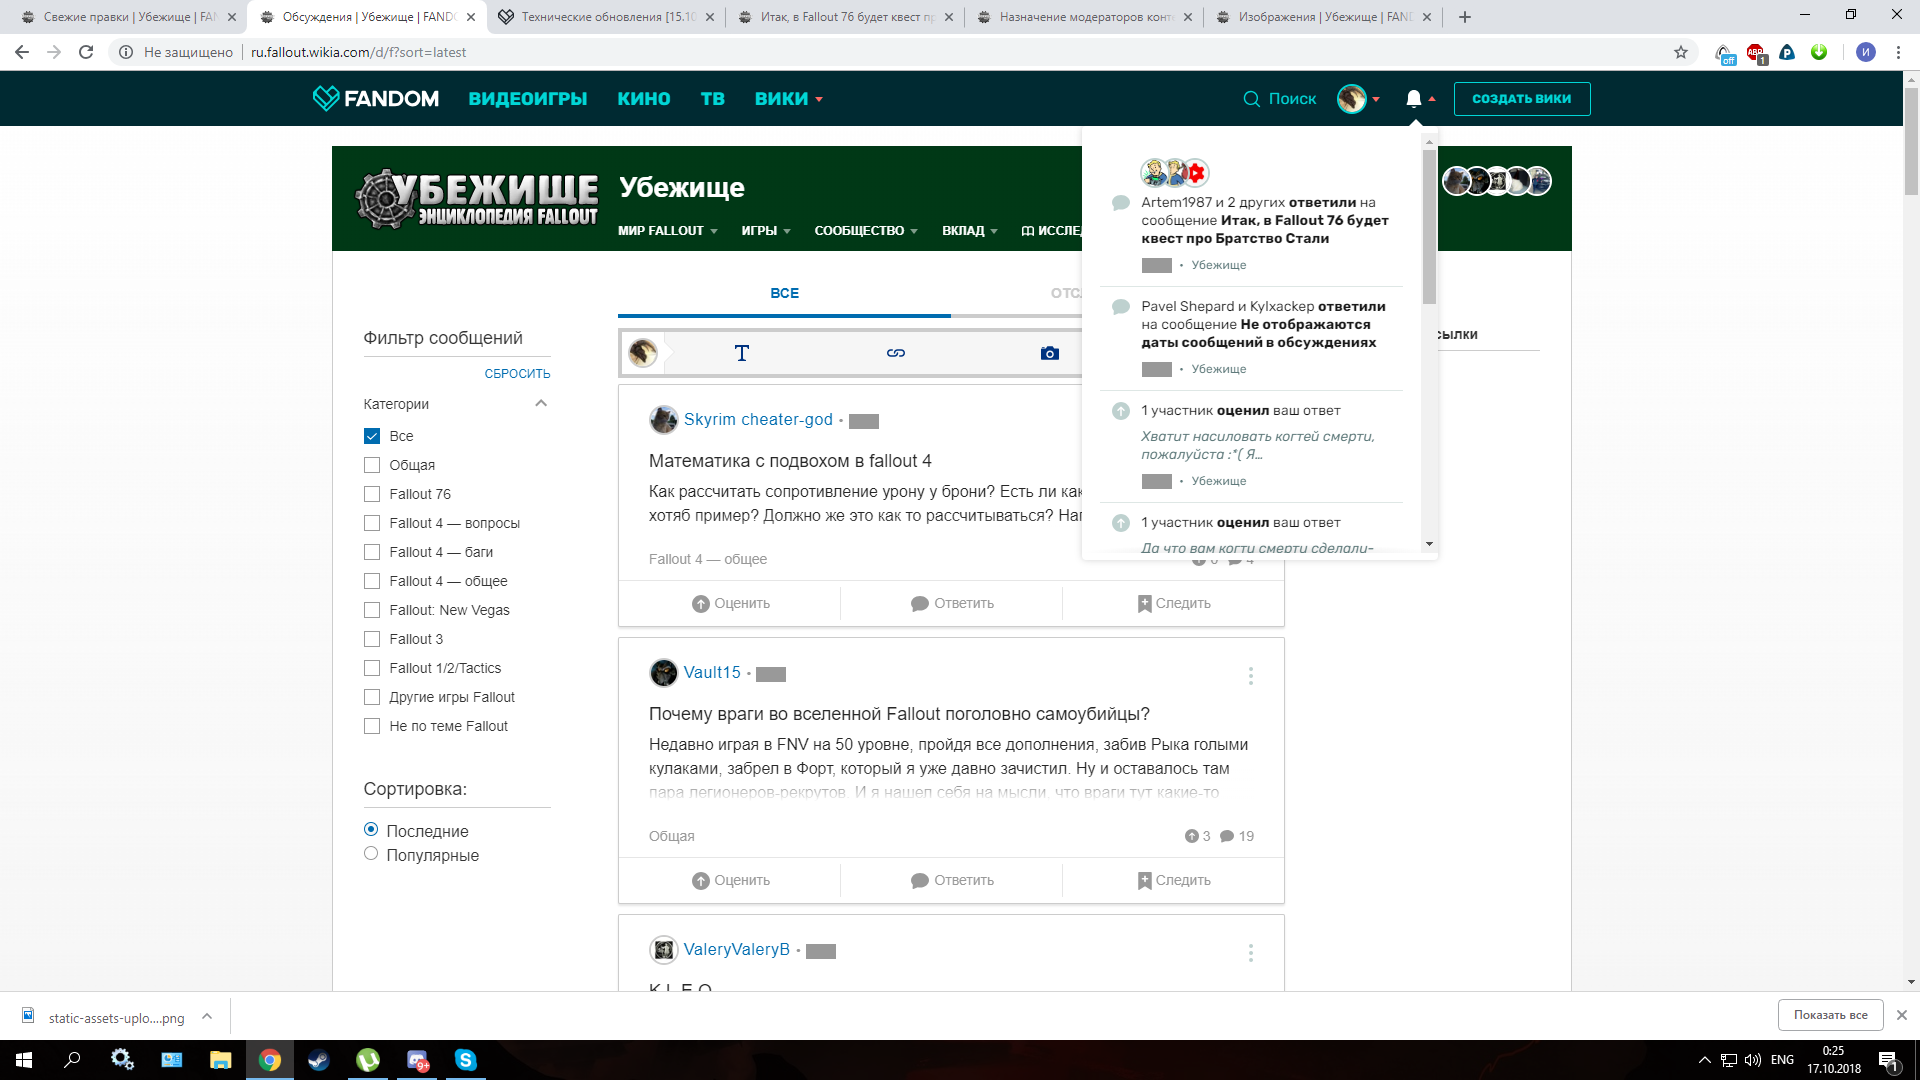
Task: Bookmark this page with the star
Action: [x=1680, y=52]
